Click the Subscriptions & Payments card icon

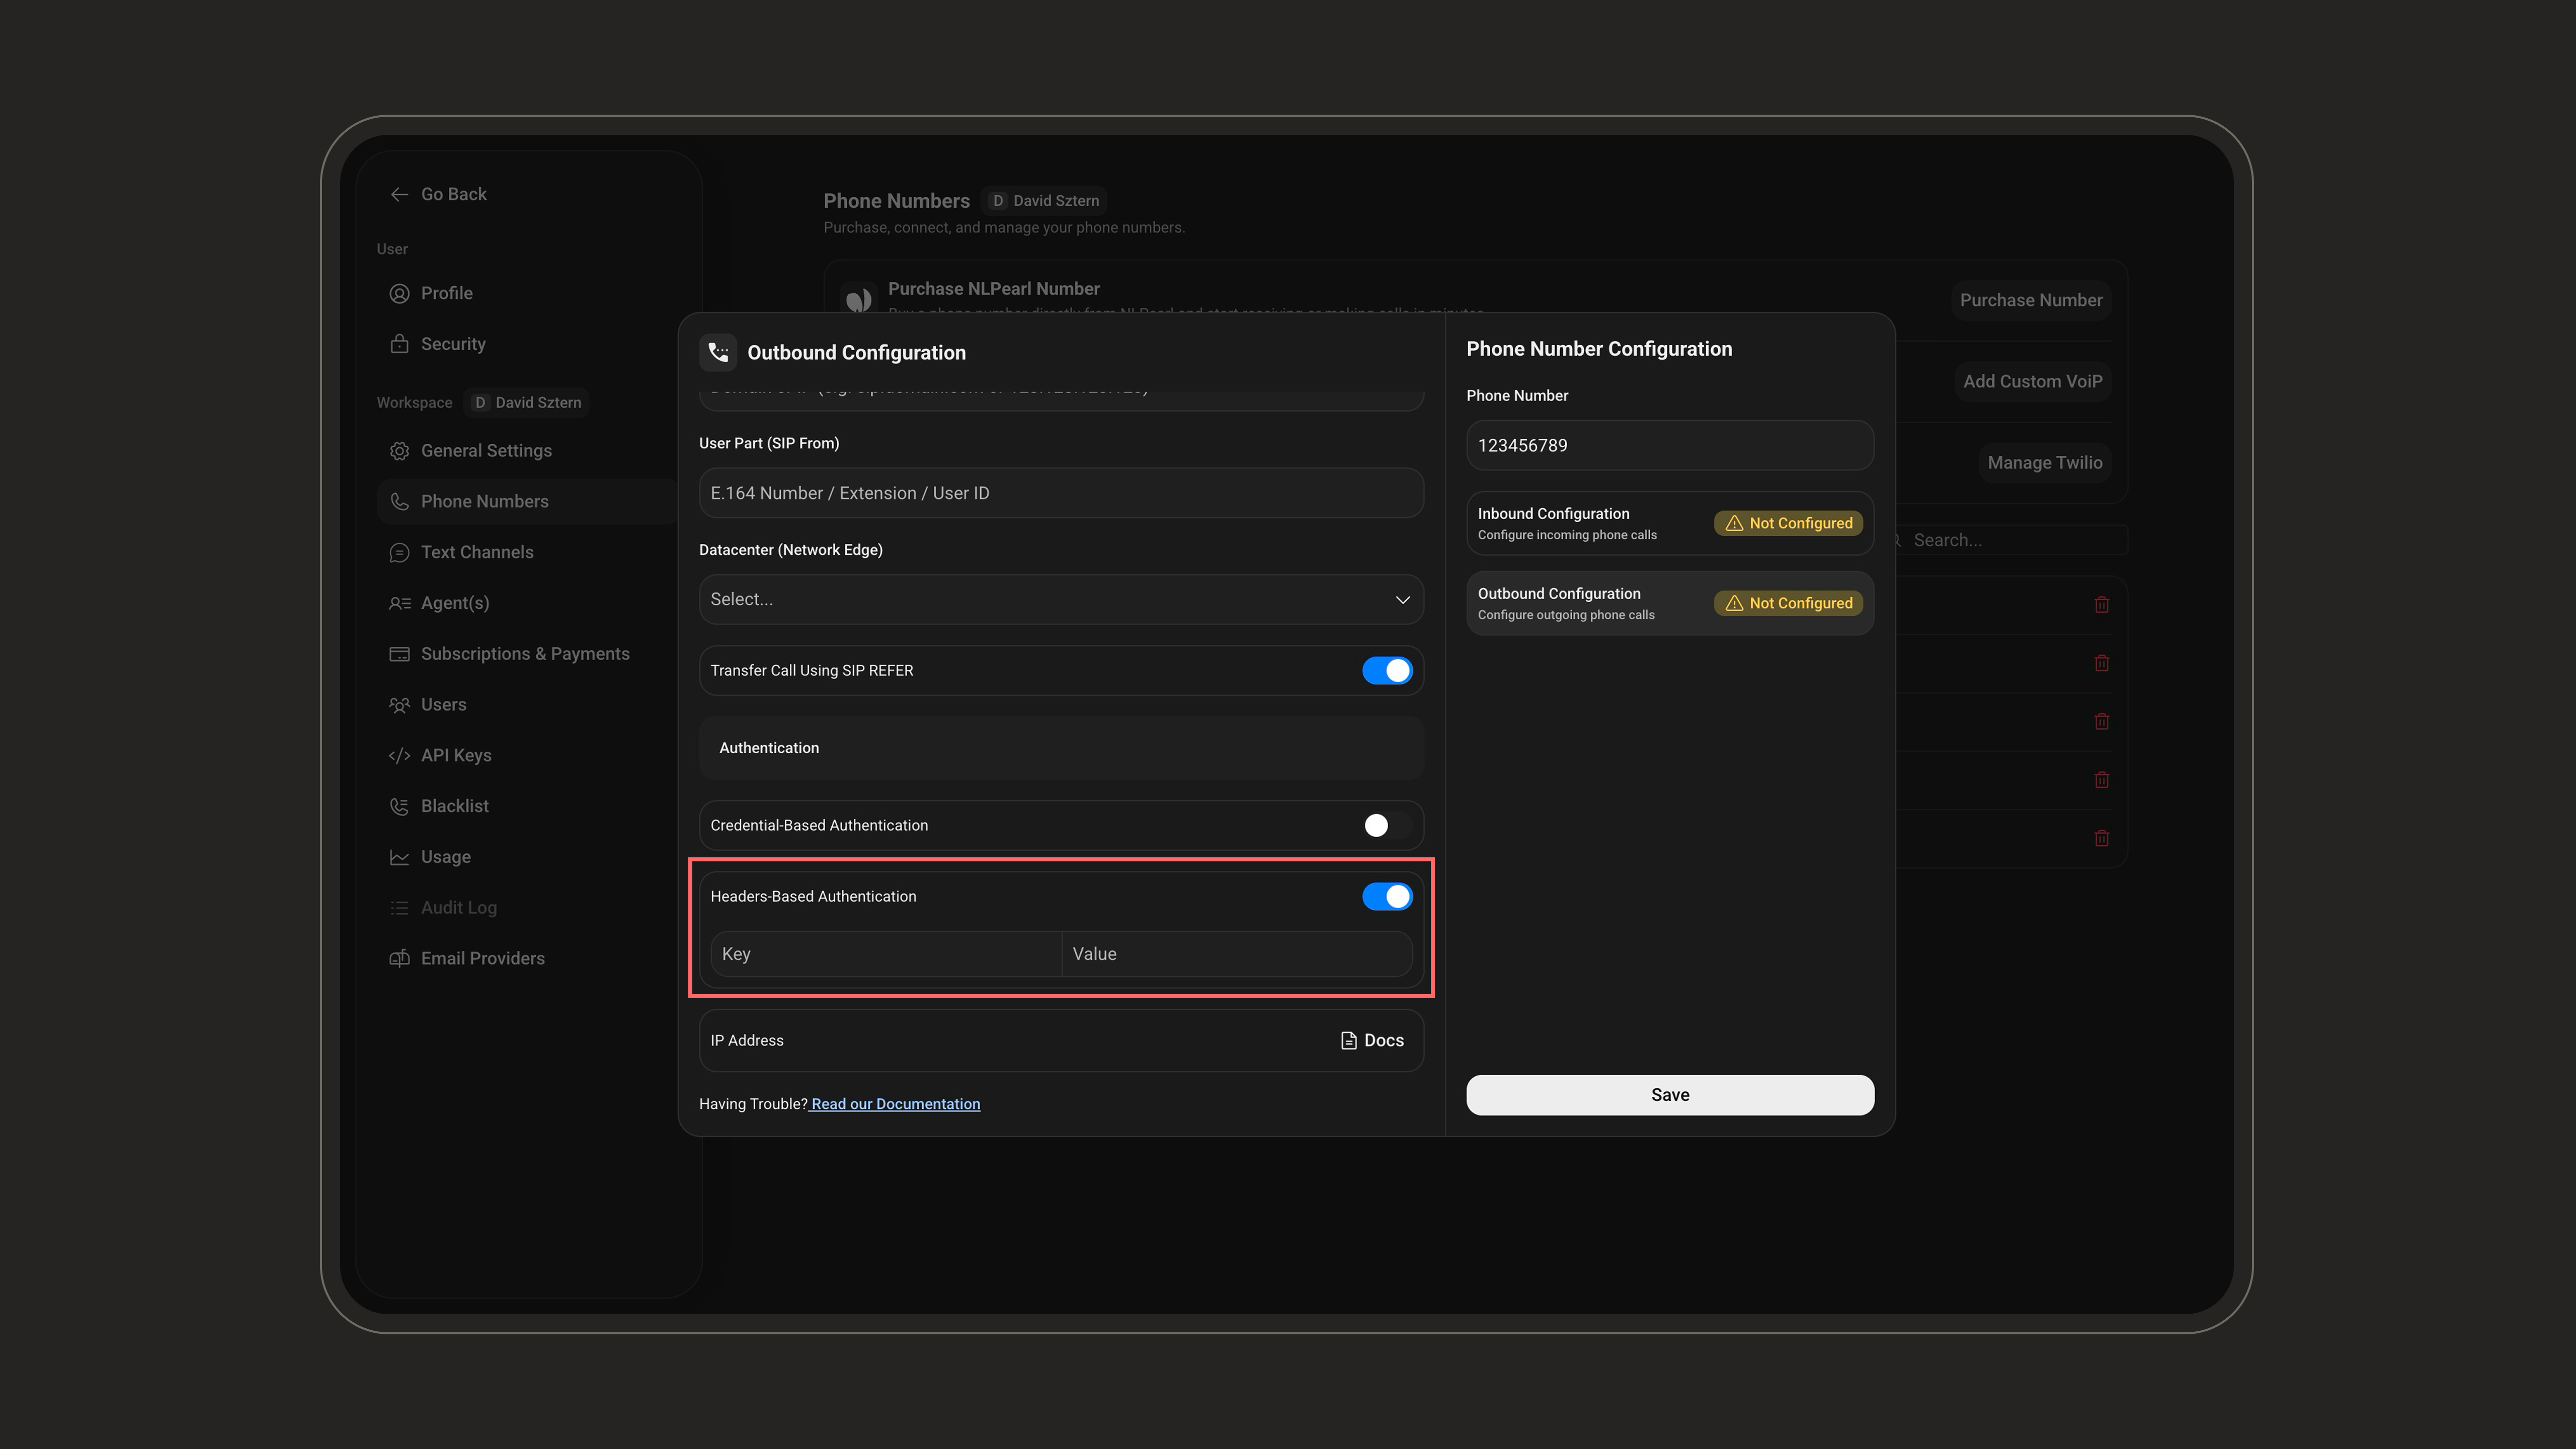tap(399, 654)
